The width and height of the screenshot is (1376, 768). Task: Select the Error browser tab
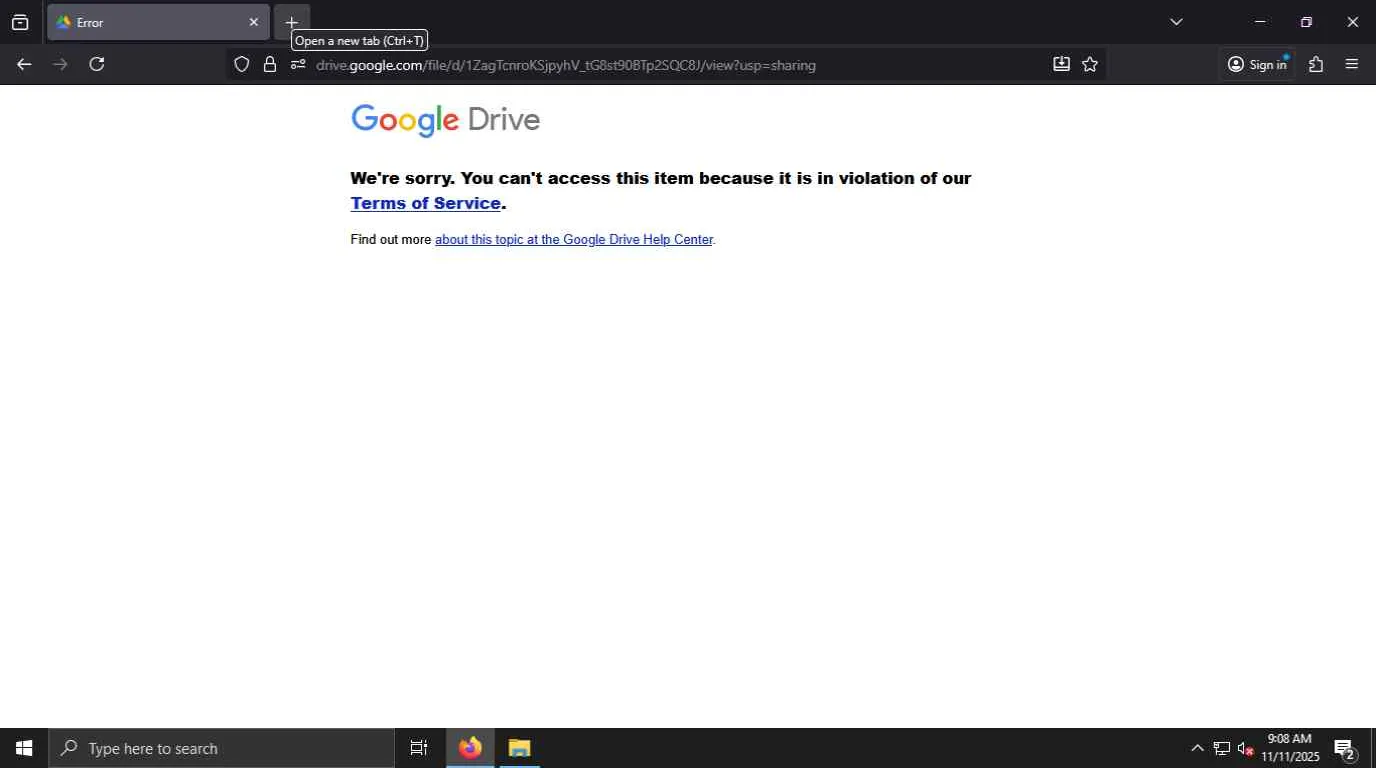coord(158,22)
